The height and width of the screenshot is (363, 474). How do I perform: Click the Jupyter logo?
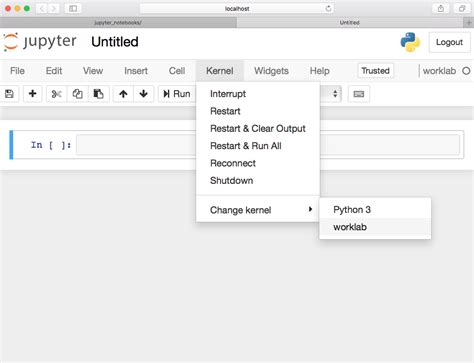[x=40, y=42]
